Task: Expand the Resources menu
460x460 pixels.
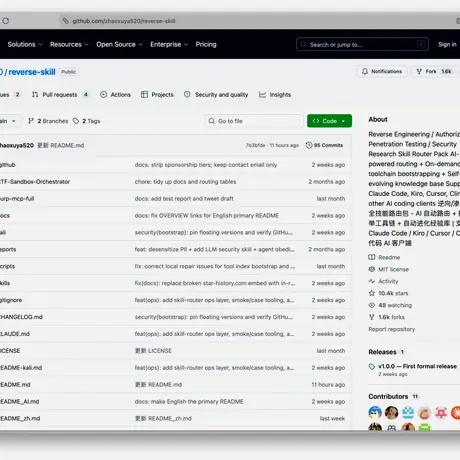Action: tap(69, 44)
